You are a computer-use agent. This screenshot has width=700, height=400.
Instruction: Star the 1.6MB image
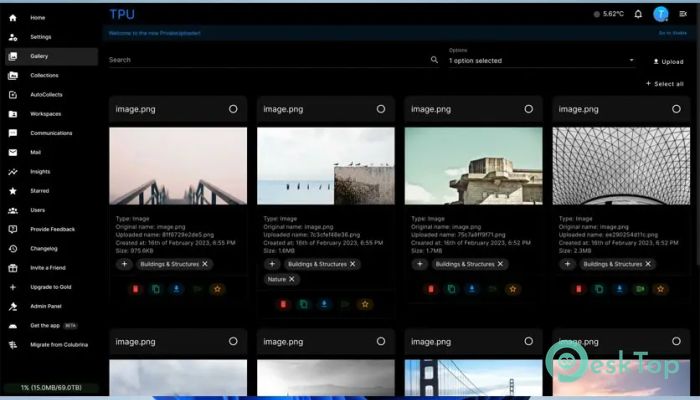point(365,304)
